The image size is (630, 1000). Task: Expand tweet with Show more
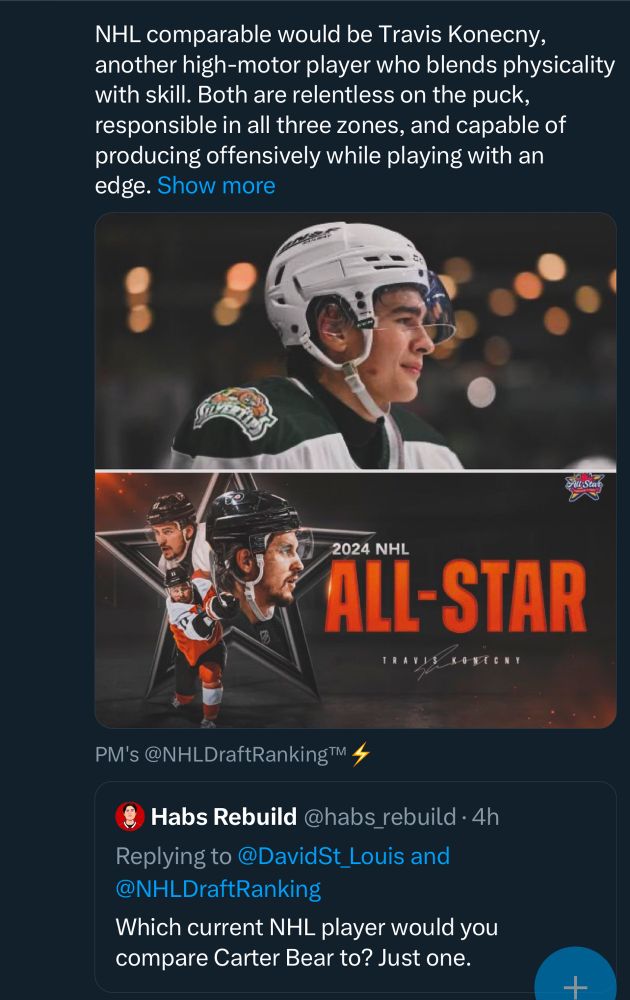216,186
